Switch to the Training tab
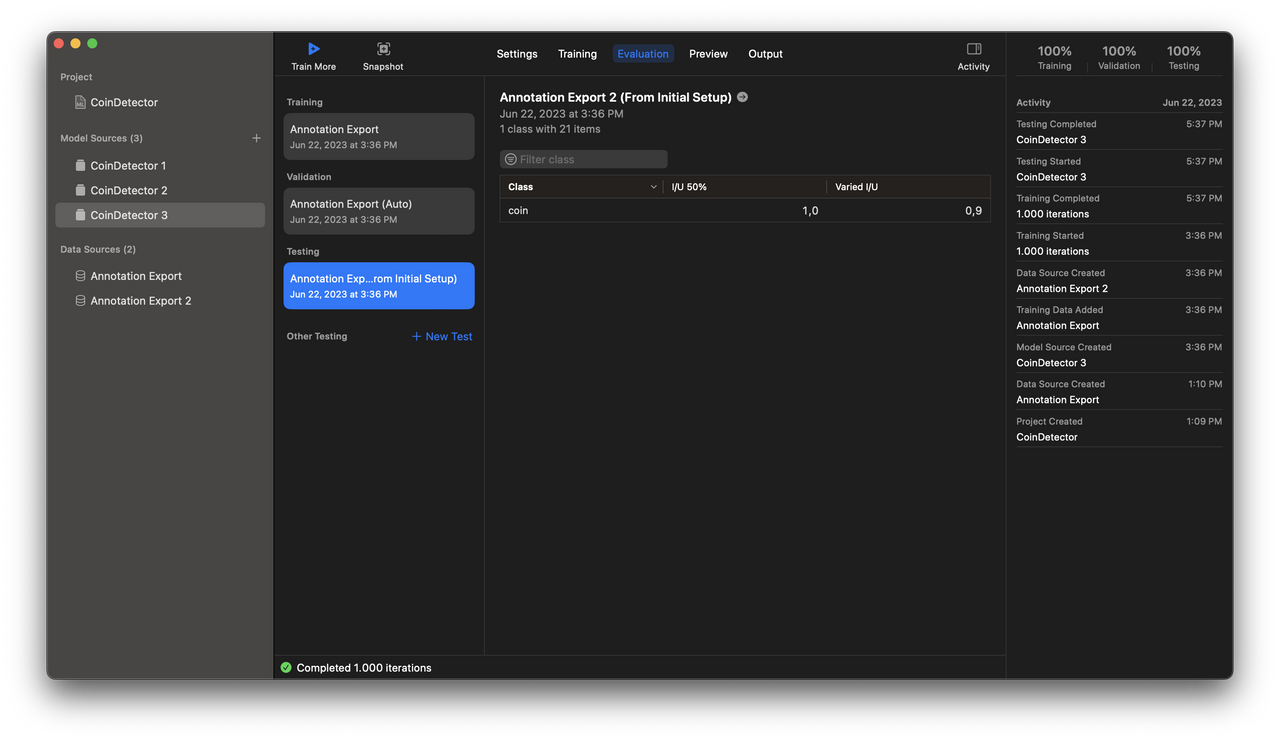This screenshot has height=741, width=1280. (x=577, y=54)
